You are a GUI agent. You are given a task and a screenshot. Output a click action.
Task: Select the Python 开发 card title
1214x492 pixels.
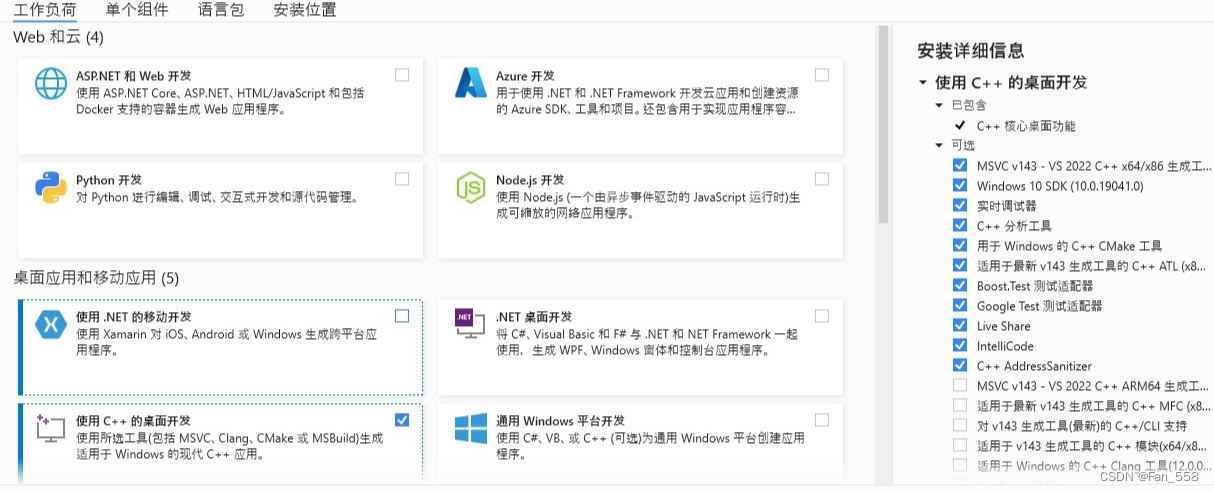109,180
